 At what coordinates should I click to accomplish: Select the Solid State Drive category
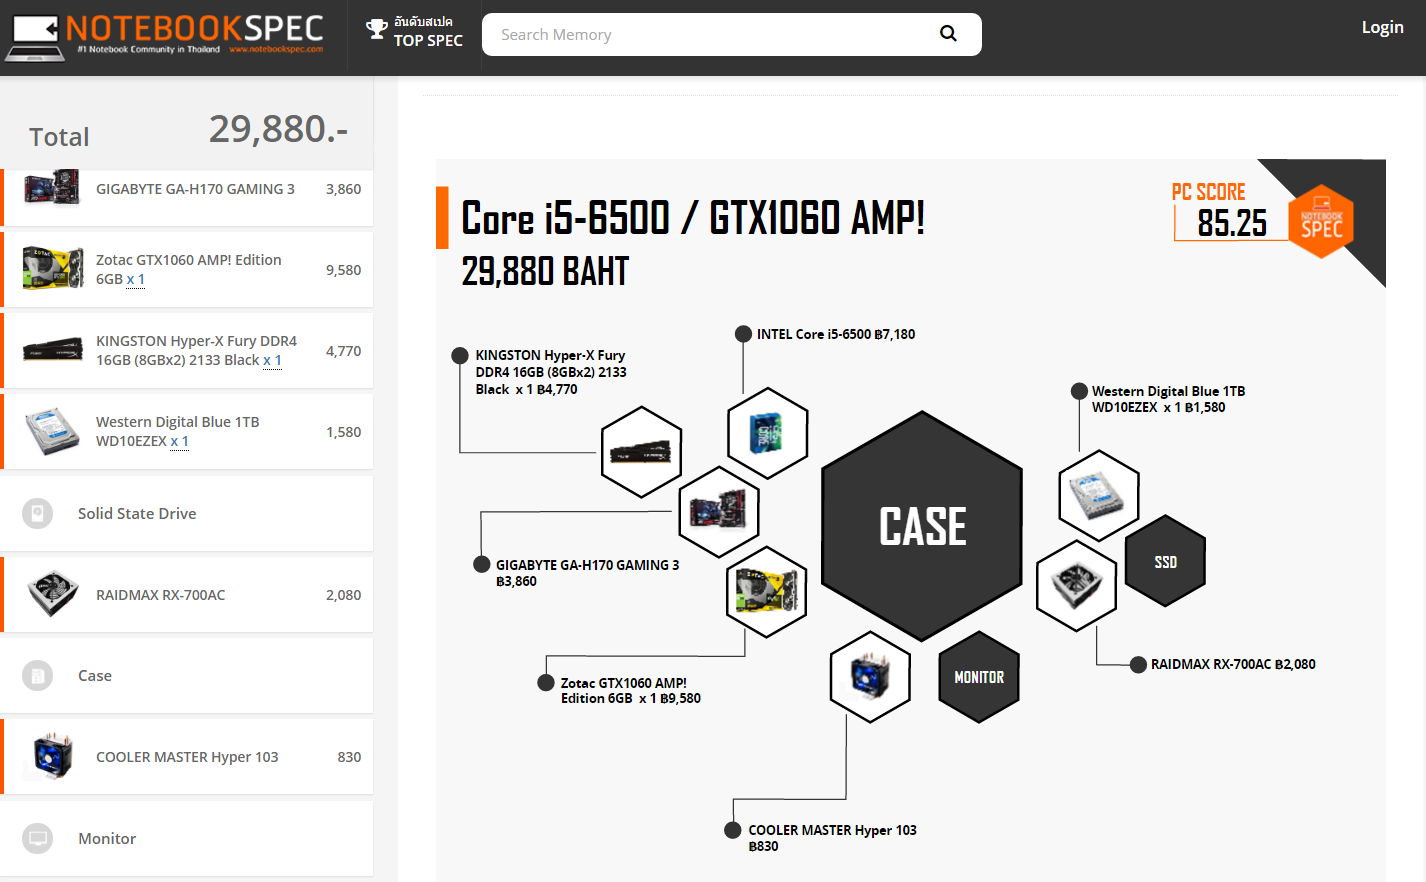coord(187,513)
